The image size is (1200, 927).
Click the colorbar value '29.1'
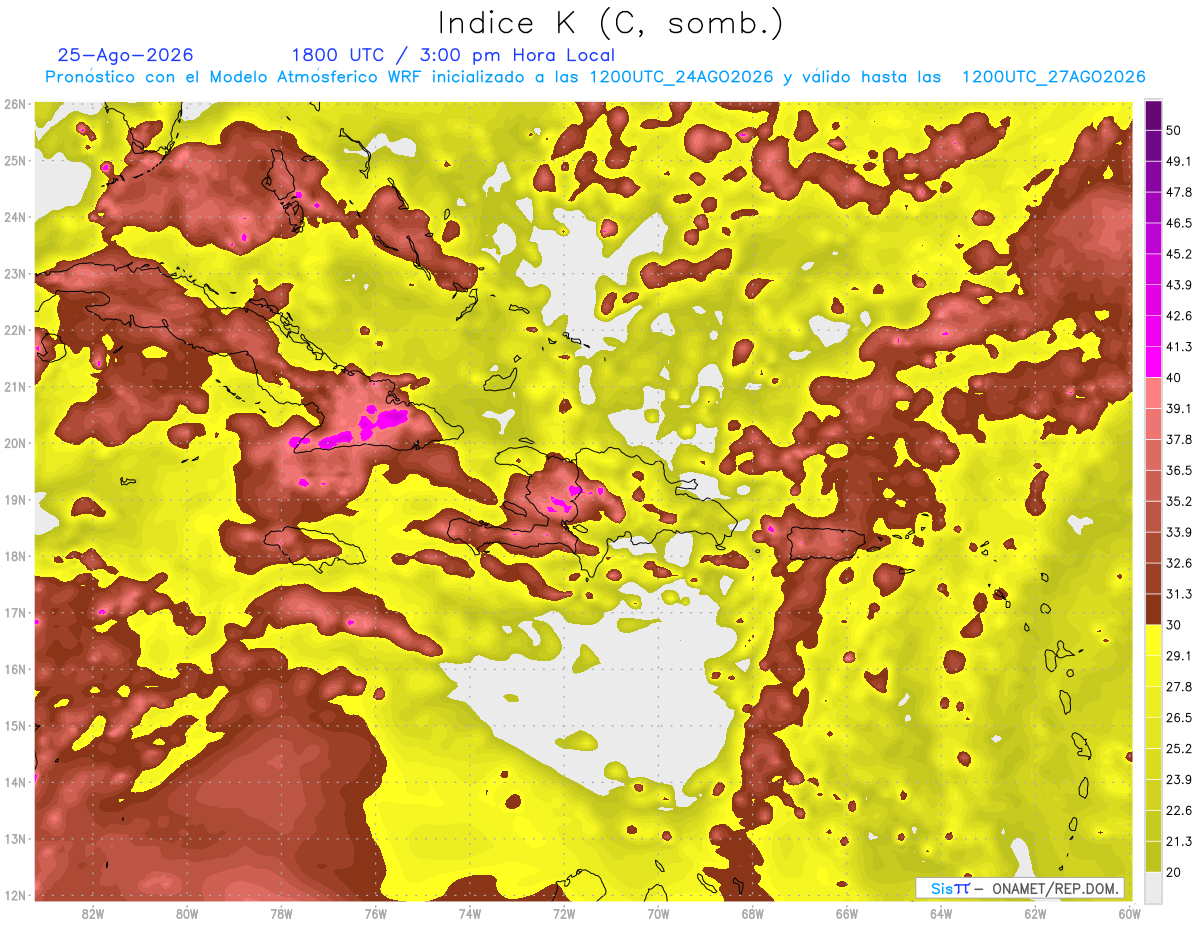pyautogui.click(x=1180, y=656)
